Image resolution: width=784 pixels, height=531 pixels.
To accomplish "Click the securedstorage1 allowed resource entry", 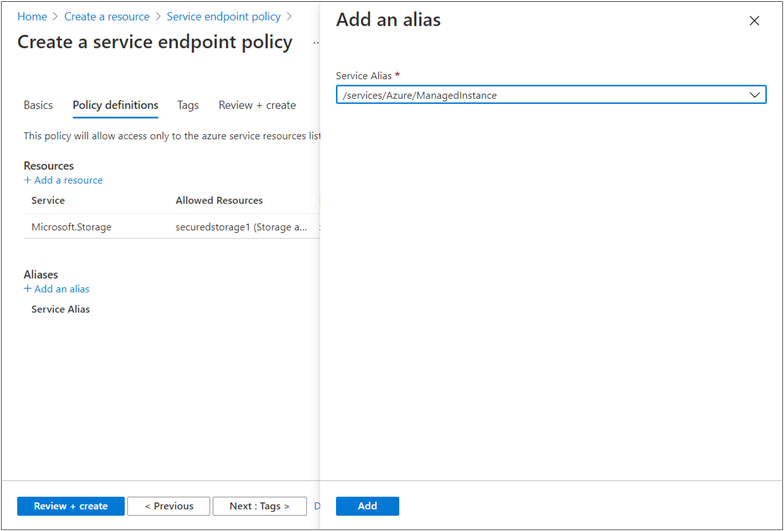I will tap(241, 227).
